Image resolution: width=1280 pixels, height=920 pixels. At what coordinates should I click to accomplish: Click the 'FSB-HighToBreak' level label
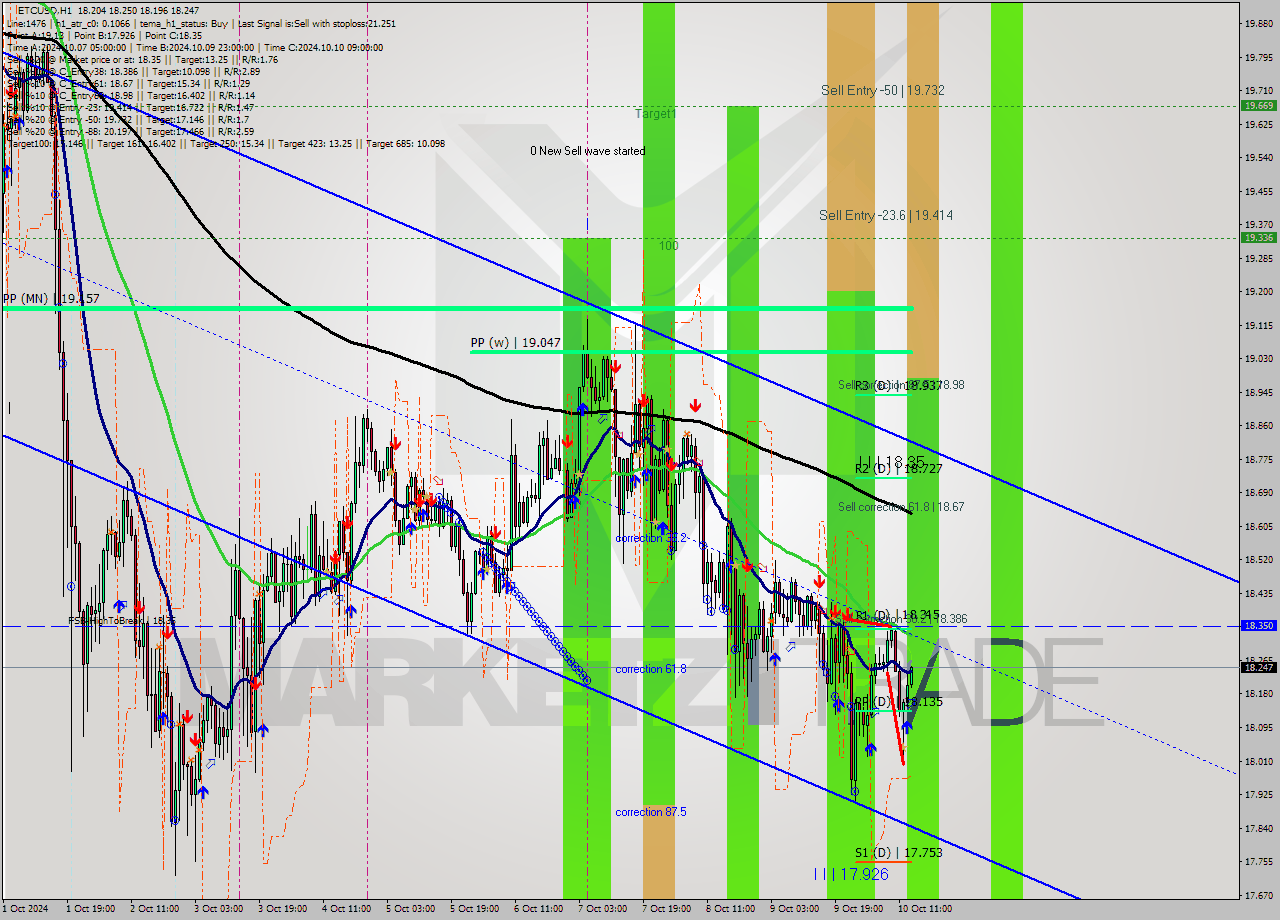coord(122,620)
